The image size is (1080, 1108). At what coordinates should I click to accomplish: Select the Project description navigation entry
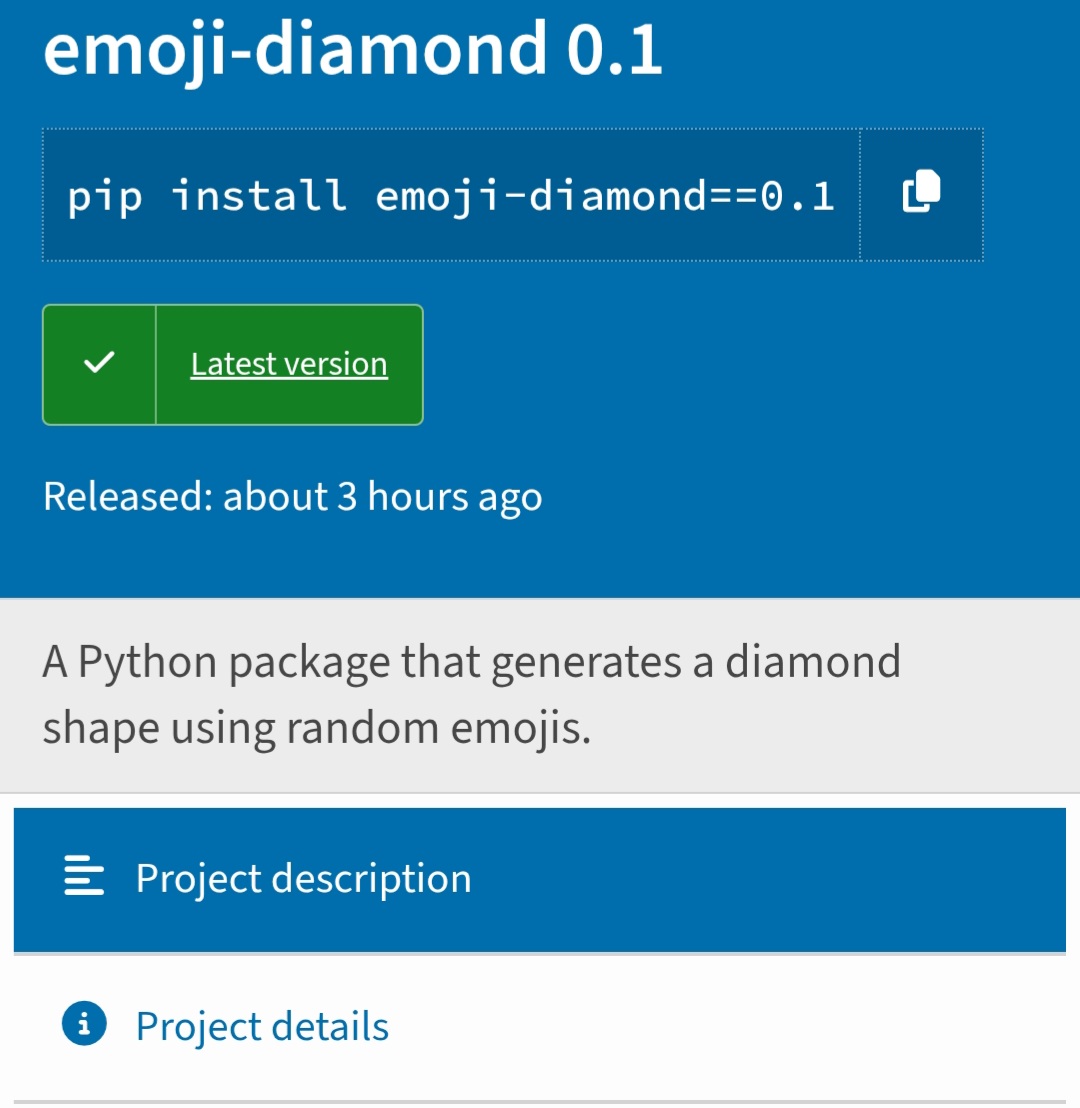(x=303, y=878)
